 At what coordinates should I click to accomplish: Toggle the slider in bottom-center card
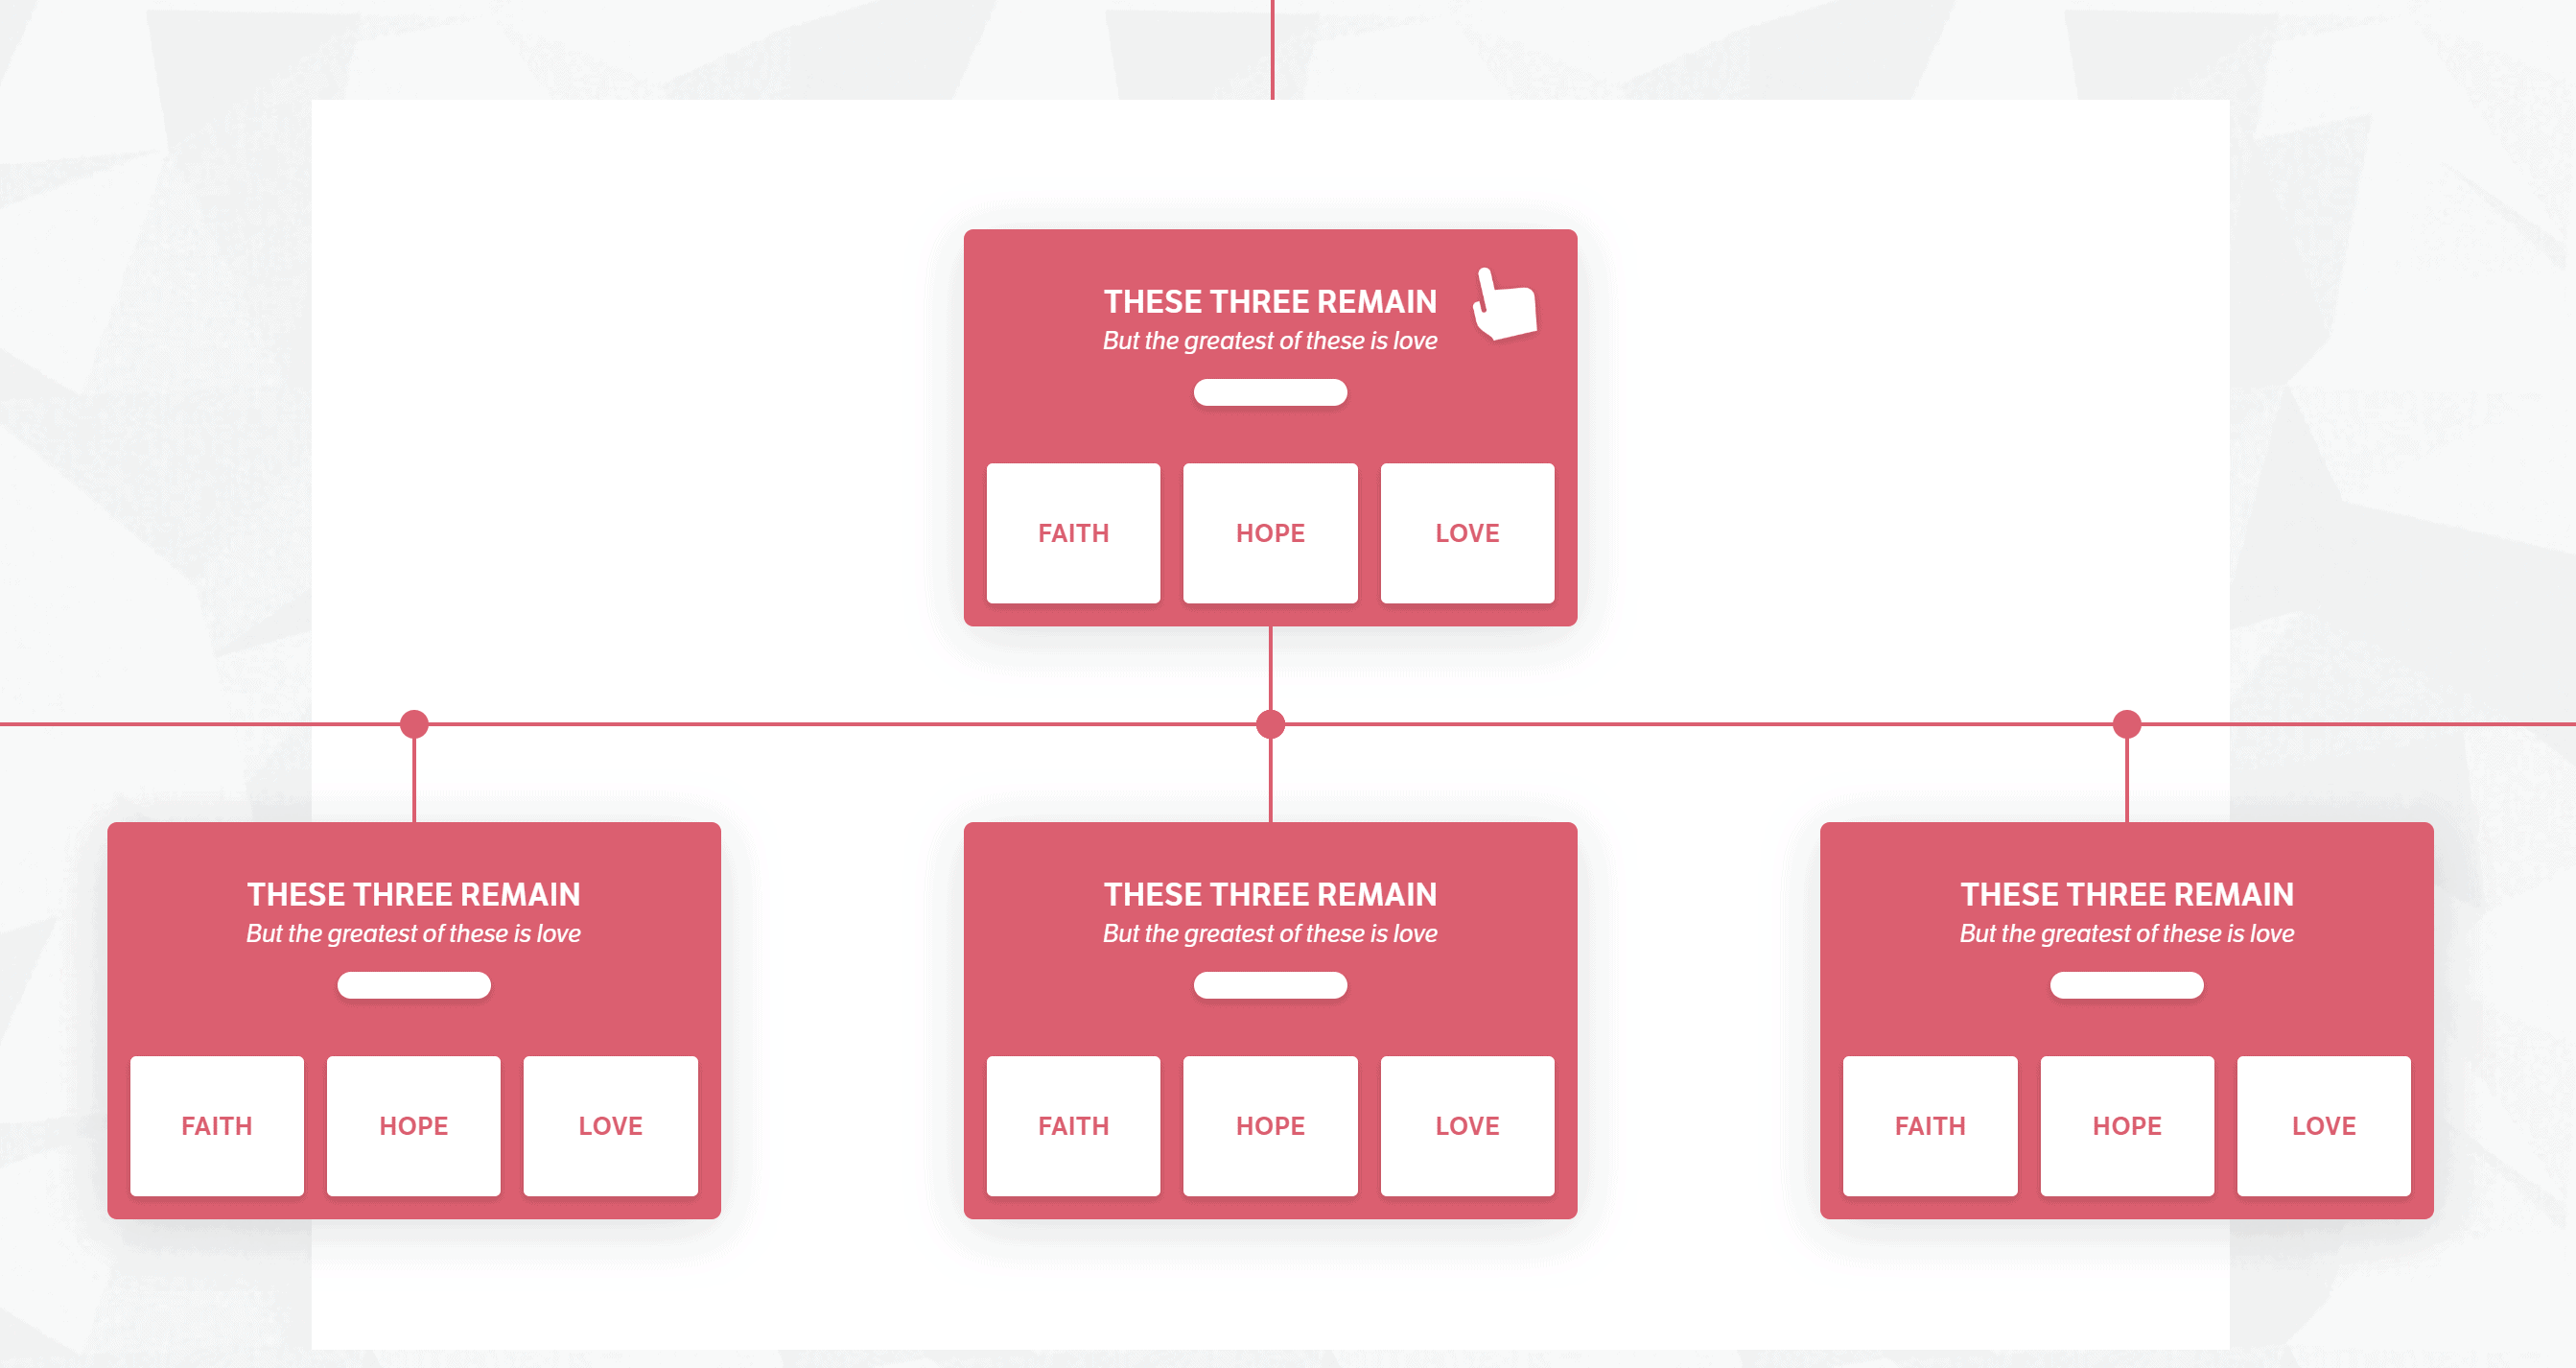tap(1275, 990)
